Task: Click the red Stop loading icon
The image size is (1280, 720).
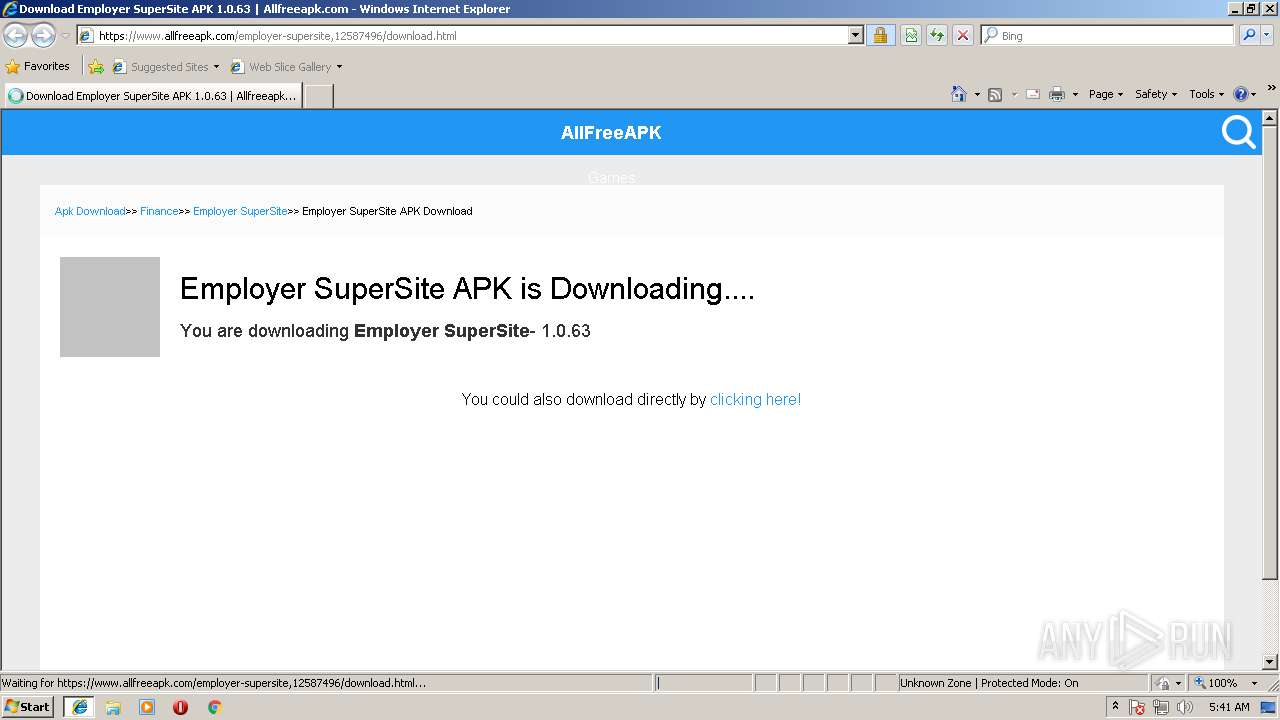Action: [x=962, y=35]
